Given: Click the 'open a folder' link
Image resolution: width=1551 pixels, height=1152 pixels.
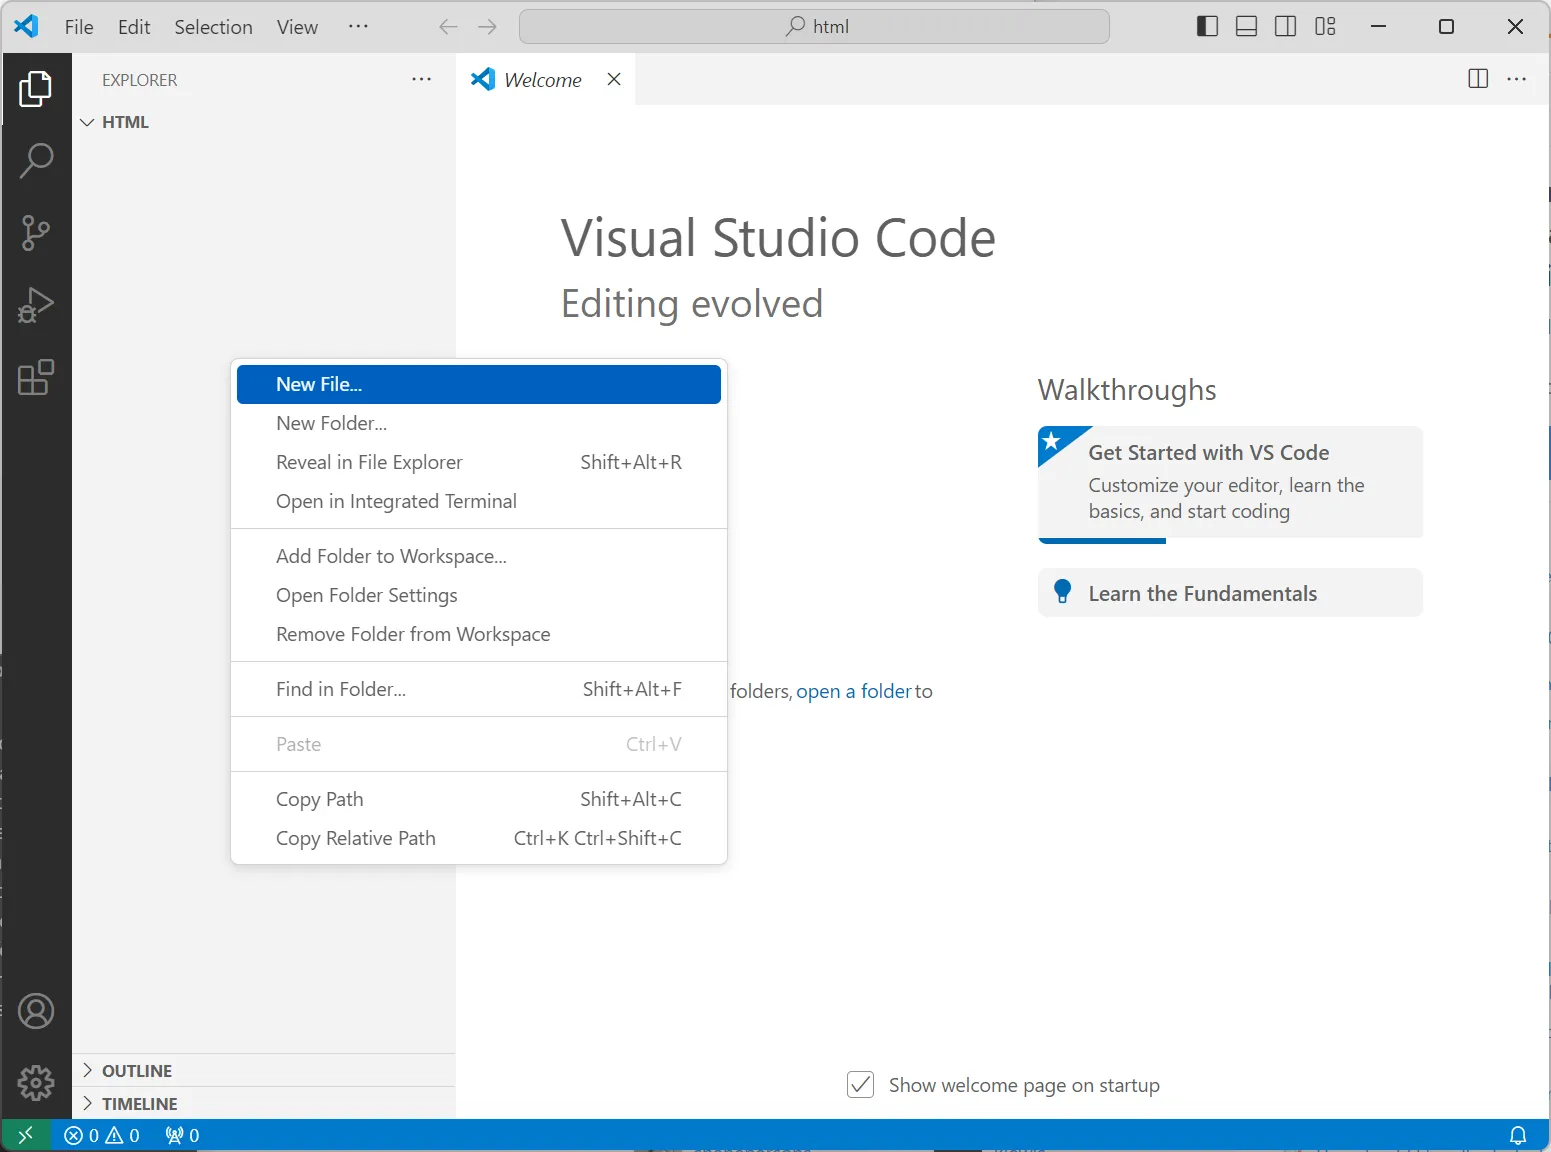Looking at the screenshot, I should [x=853, y=692].
